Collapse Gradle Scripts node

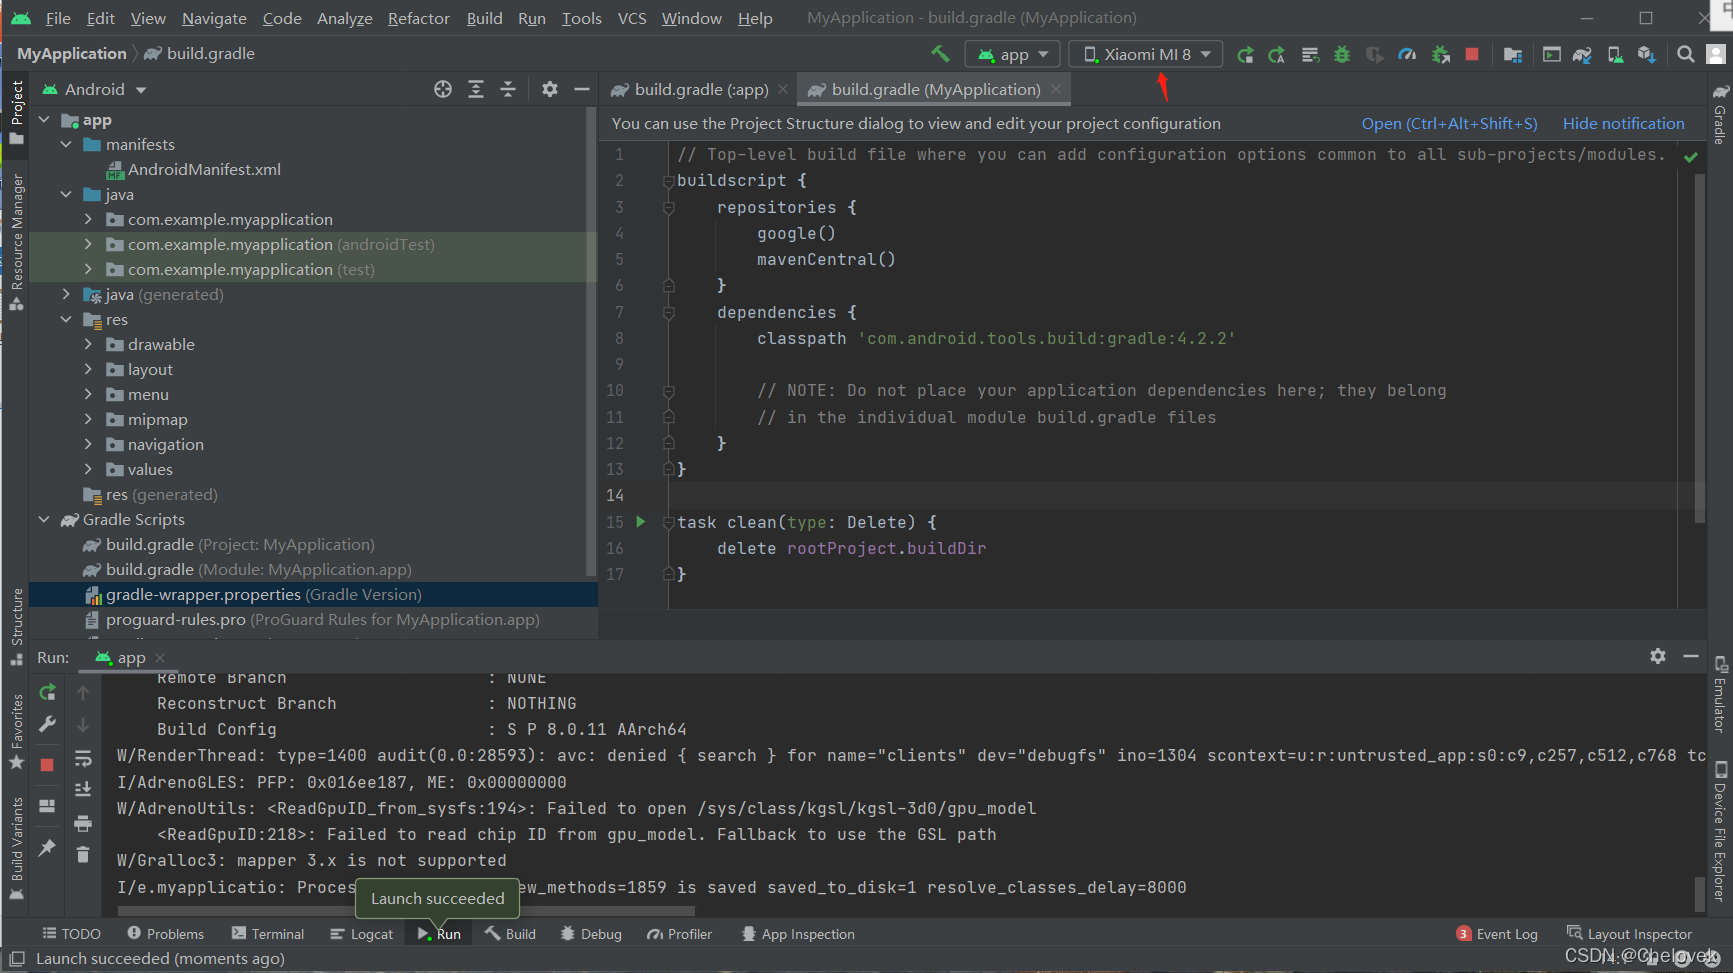pos(44,519)
